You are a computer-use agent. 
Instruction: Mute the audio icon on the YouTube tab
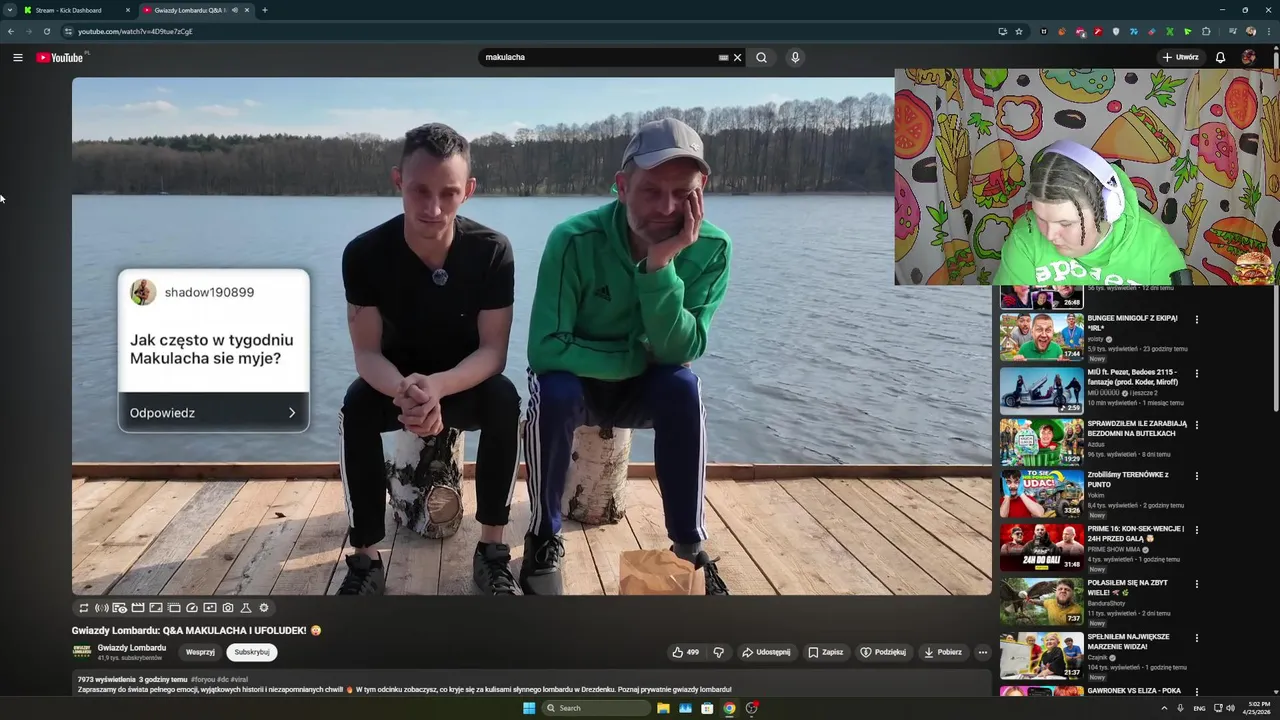235,10
